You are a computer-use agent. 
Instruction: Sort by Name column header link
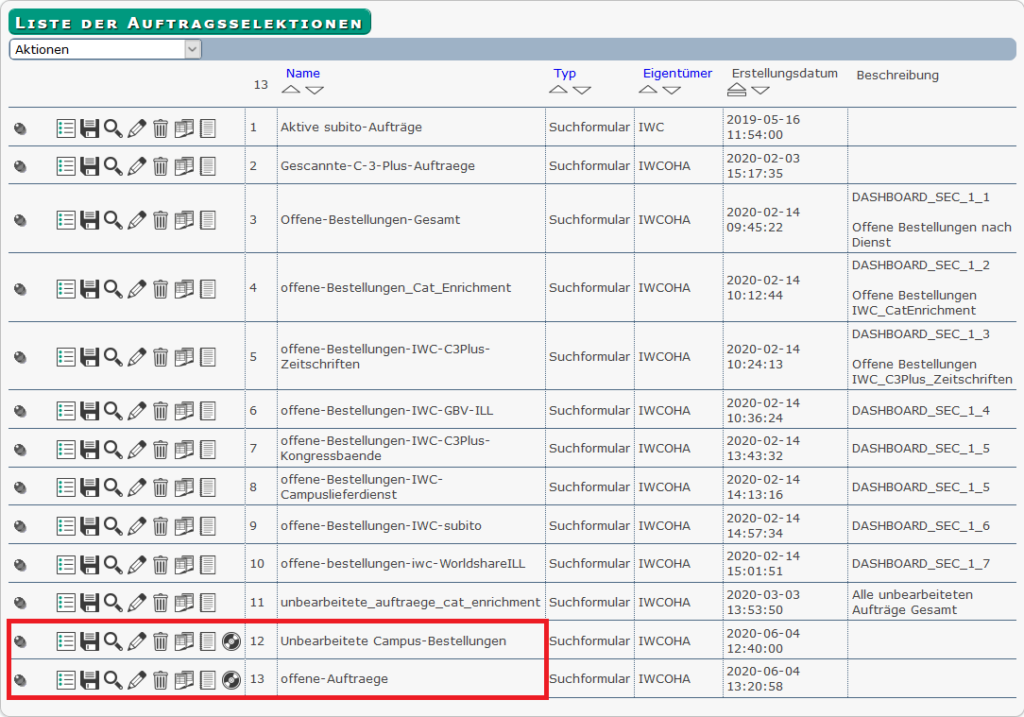[x=303, y=73]
